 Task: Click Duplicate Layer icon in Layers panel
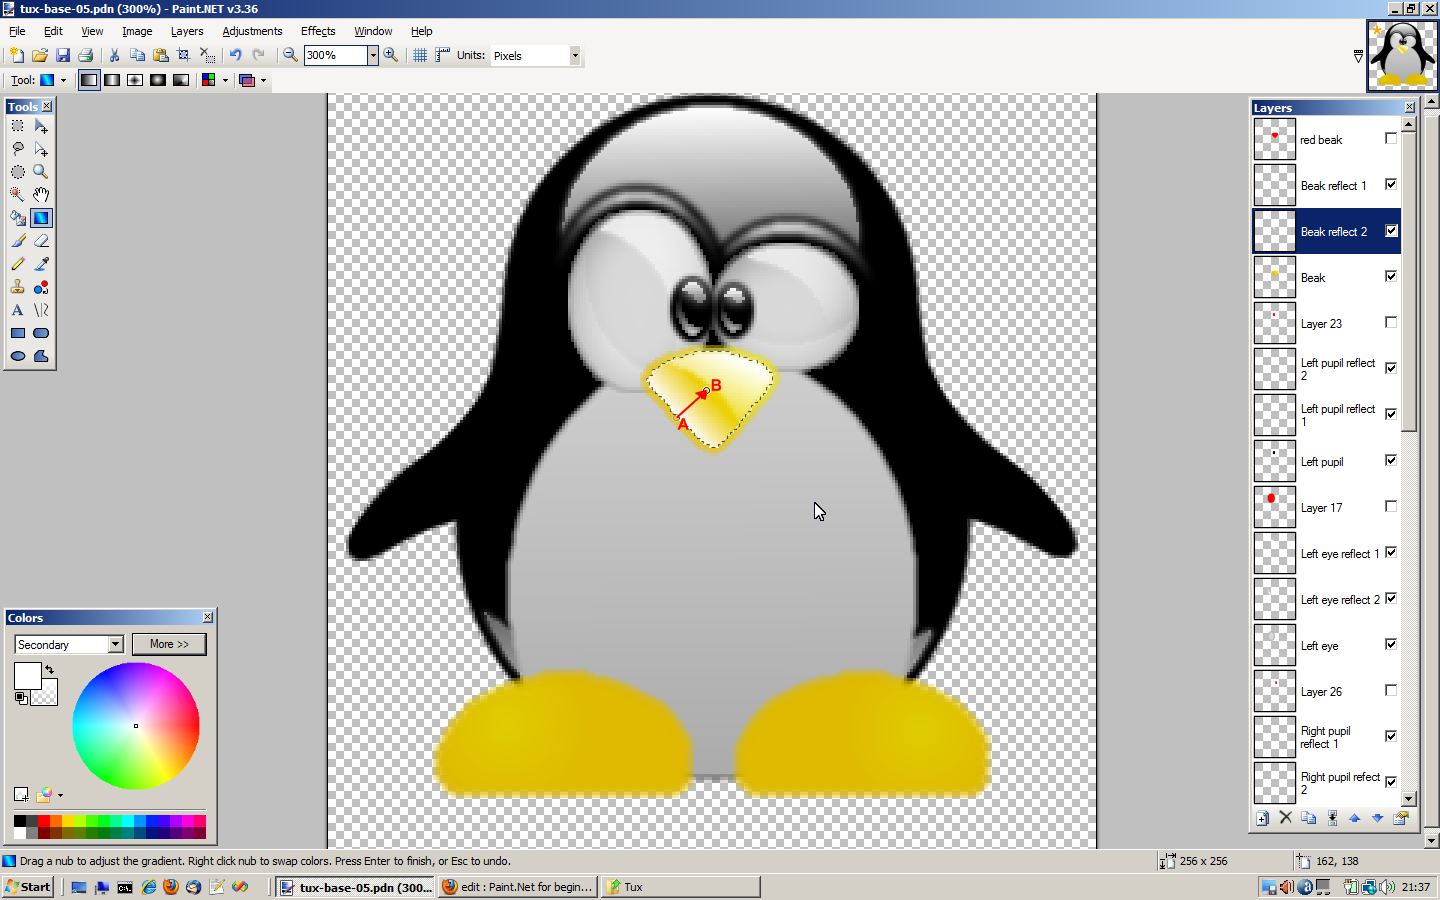click(1309, 818)
